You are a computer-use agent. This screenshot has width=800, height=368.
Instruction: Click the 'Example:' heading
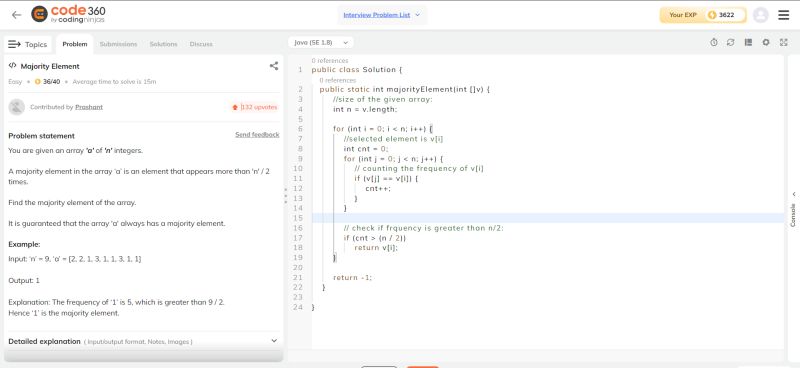[x=24, y=244]
